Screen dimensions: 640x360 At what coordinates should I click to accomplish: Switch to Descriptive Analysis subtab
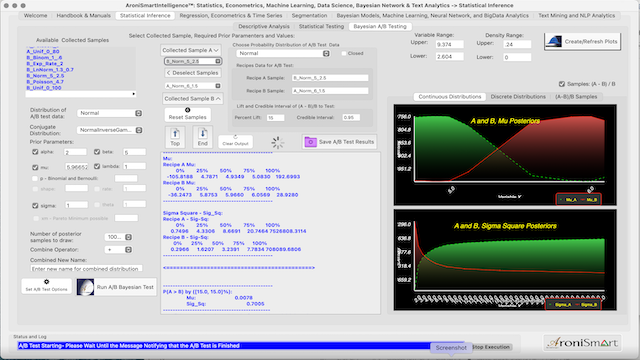click(x=264, y=26)
